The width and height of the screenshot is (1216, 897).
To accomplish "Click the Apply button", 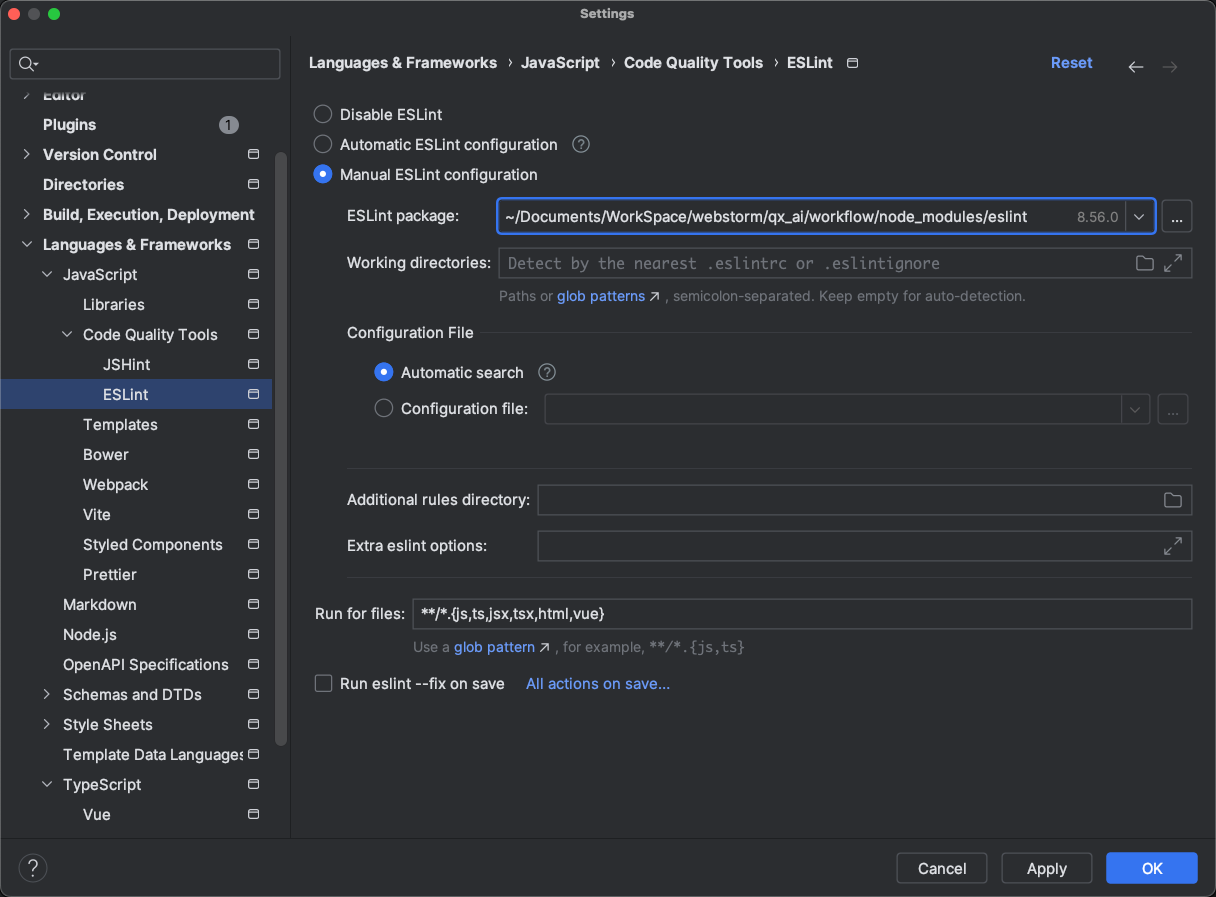I will [x=1047, y=868].
